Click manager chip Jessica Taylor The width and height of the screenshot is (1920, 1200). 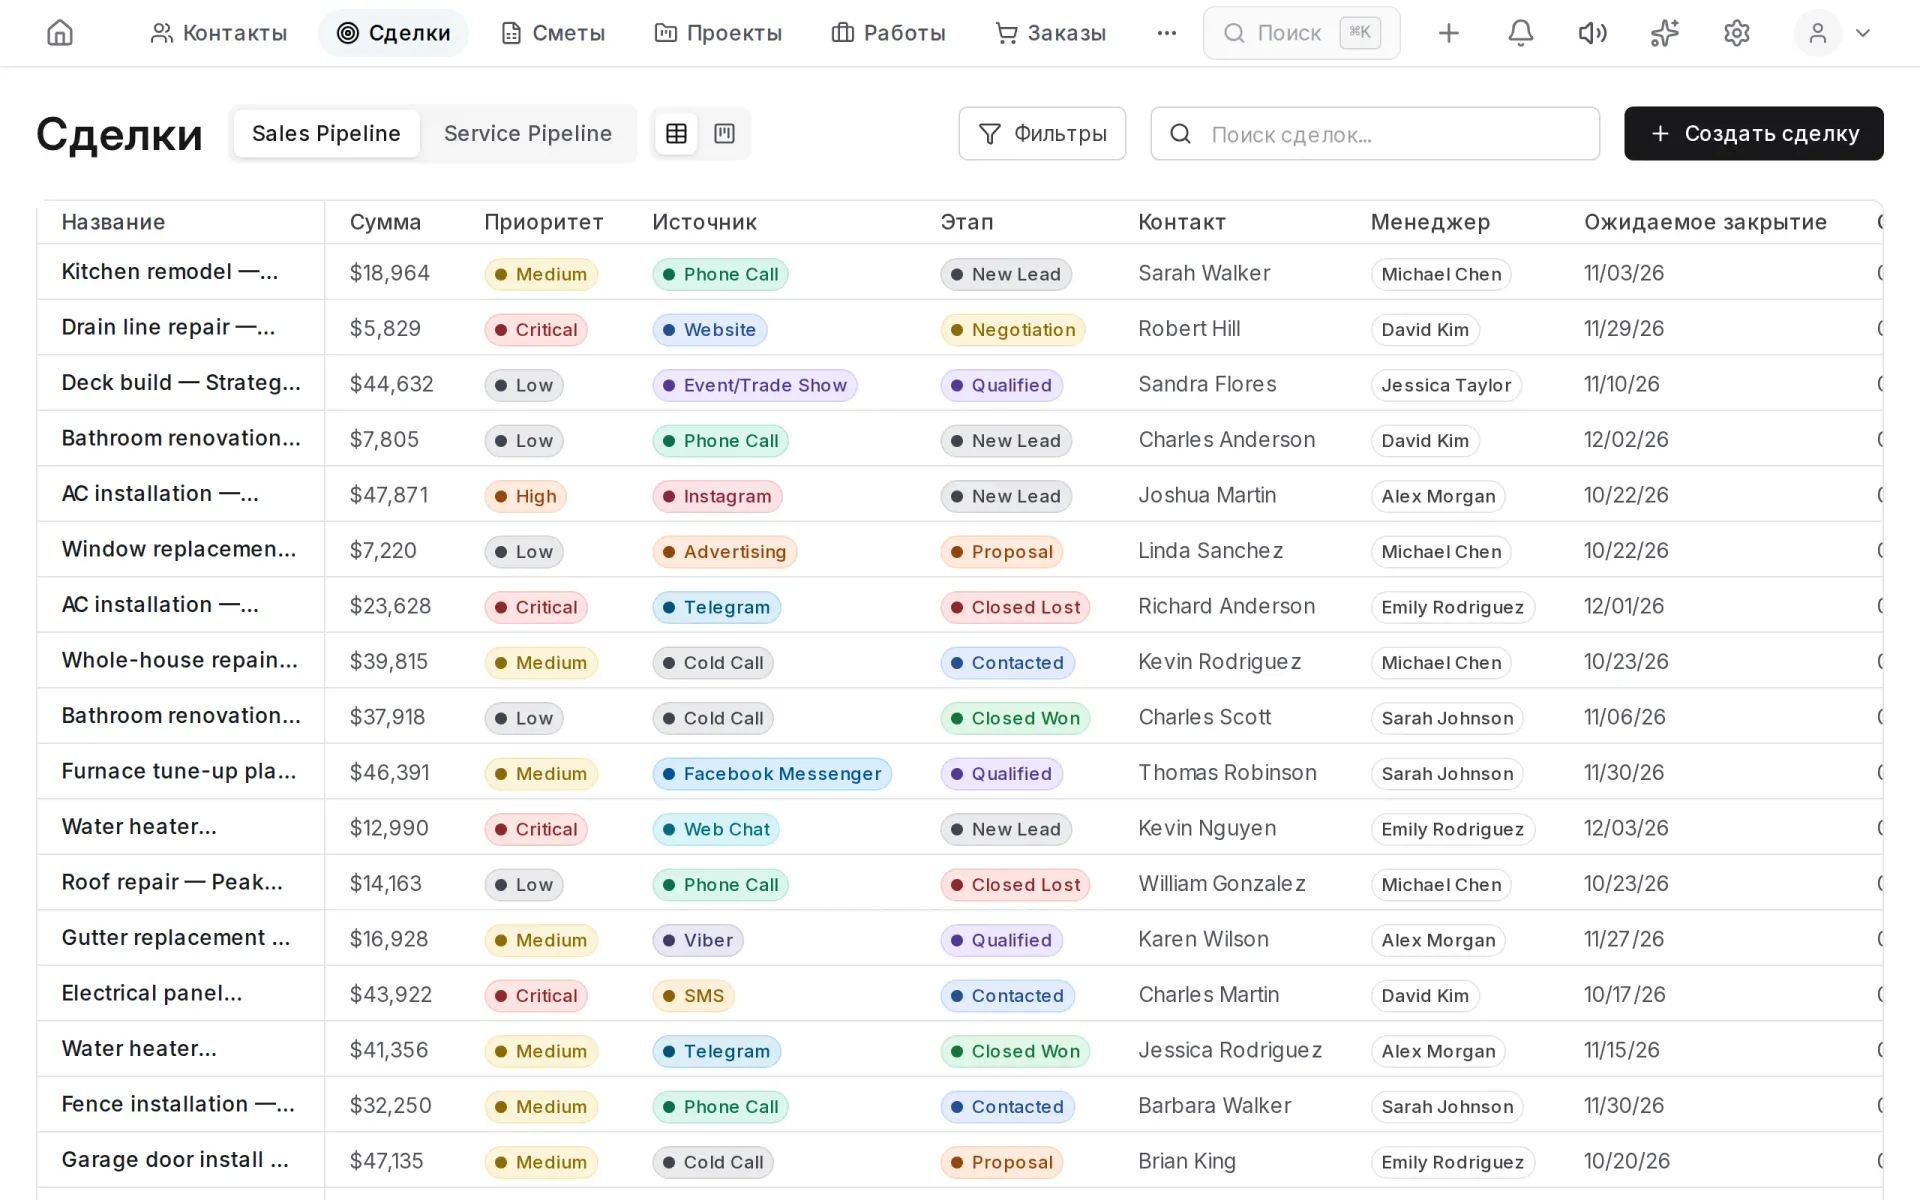point(1446,385)
